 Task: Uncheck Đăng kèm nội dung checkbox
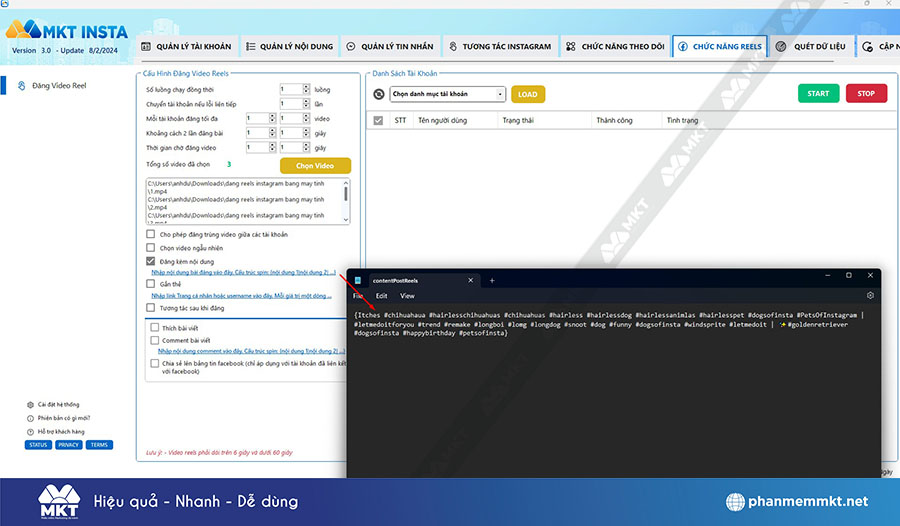(150, 261)
